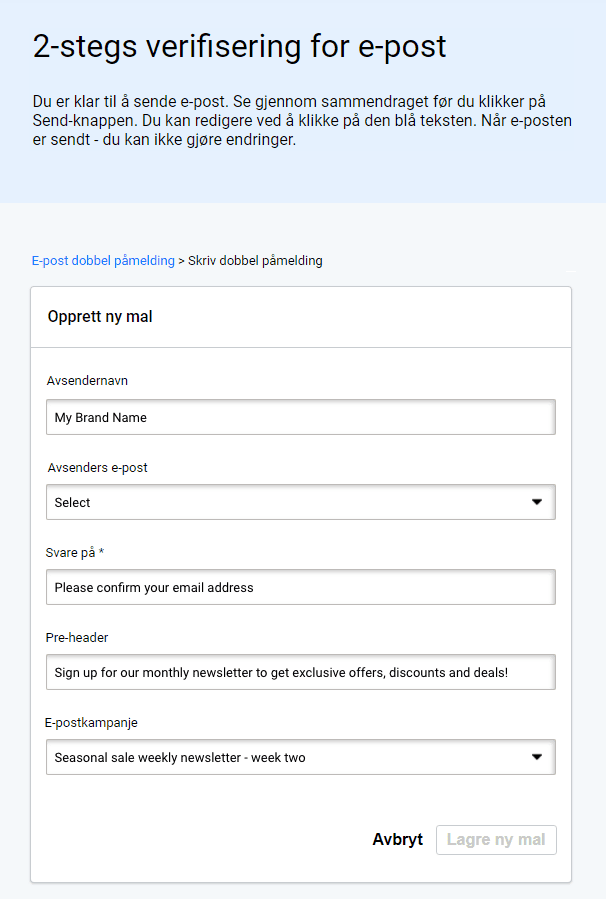Click inside the Pre-header input field
Viewport: 606px width, 899px height.
300,672
